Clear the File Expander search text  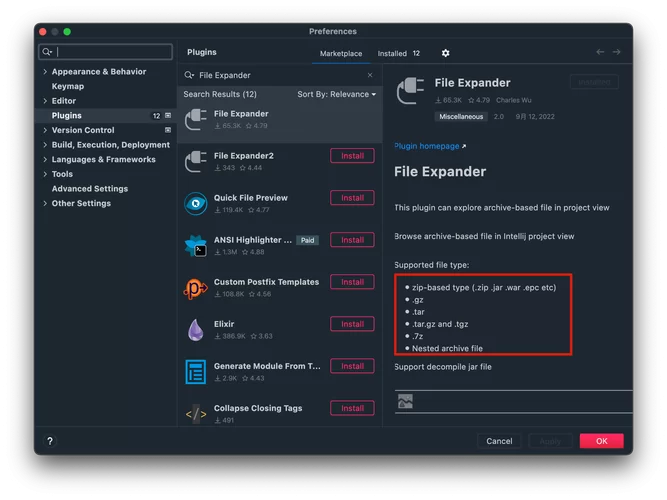(369, 75)
